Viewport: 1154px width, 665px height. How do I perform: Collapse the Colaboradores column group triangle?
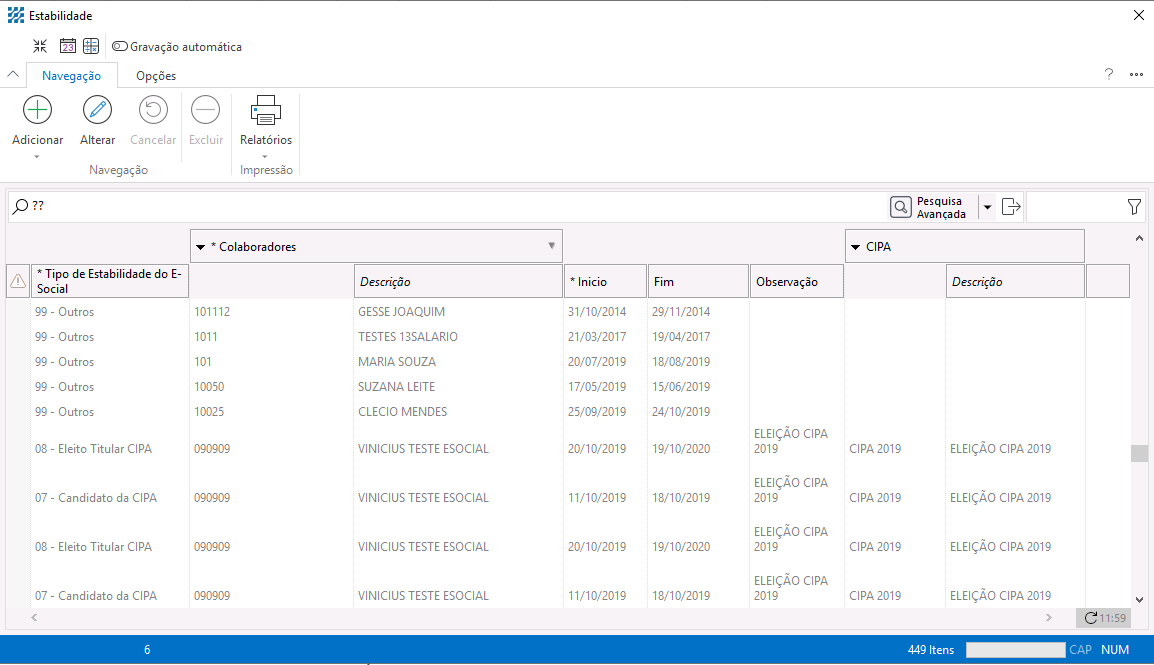coord(200,247)
